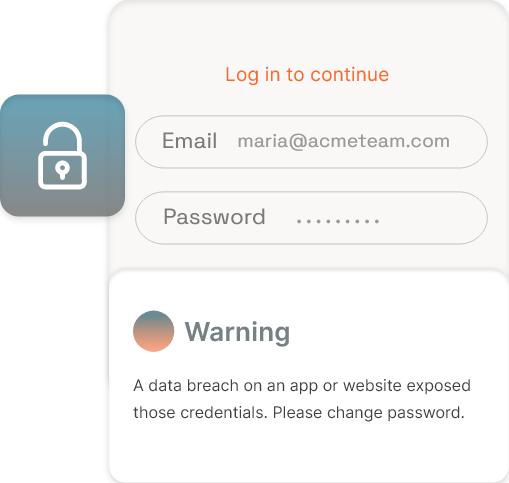
Task: Focus the Password input field
Action: pyautogui.click(x=311, y=218)
